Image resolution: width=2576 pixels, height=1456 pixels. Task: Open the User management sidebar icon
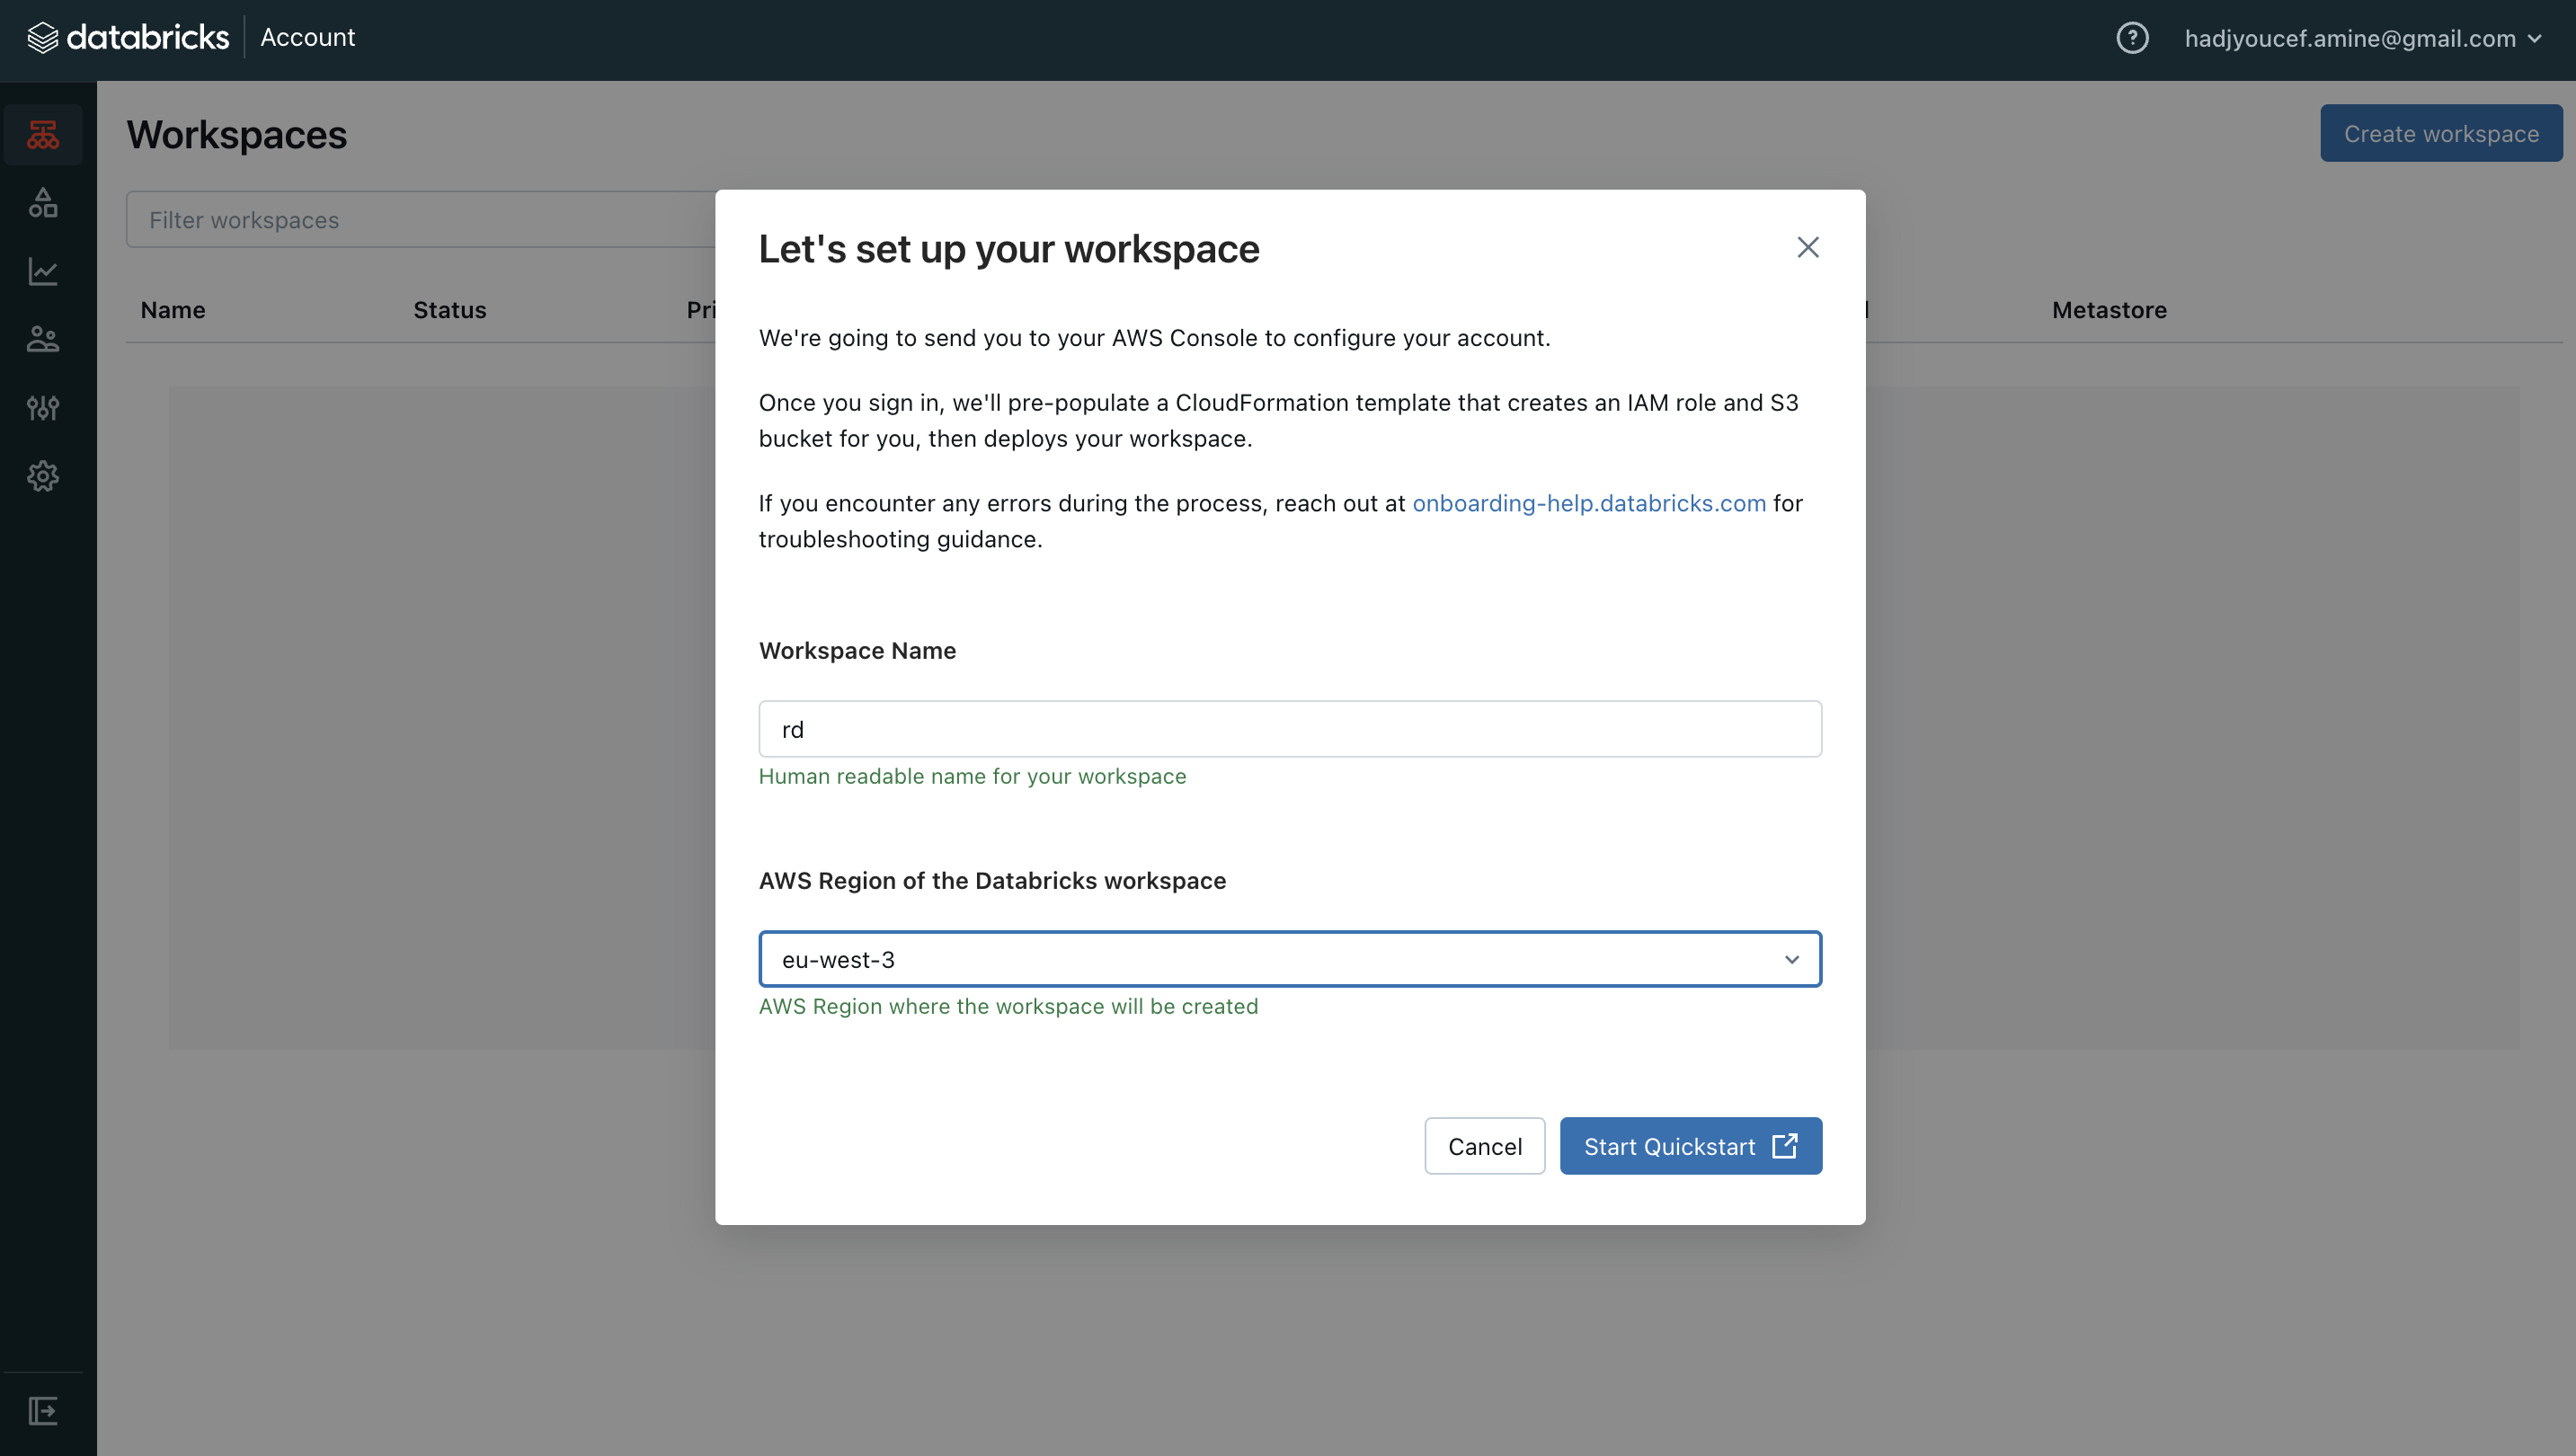coord(43,339)
